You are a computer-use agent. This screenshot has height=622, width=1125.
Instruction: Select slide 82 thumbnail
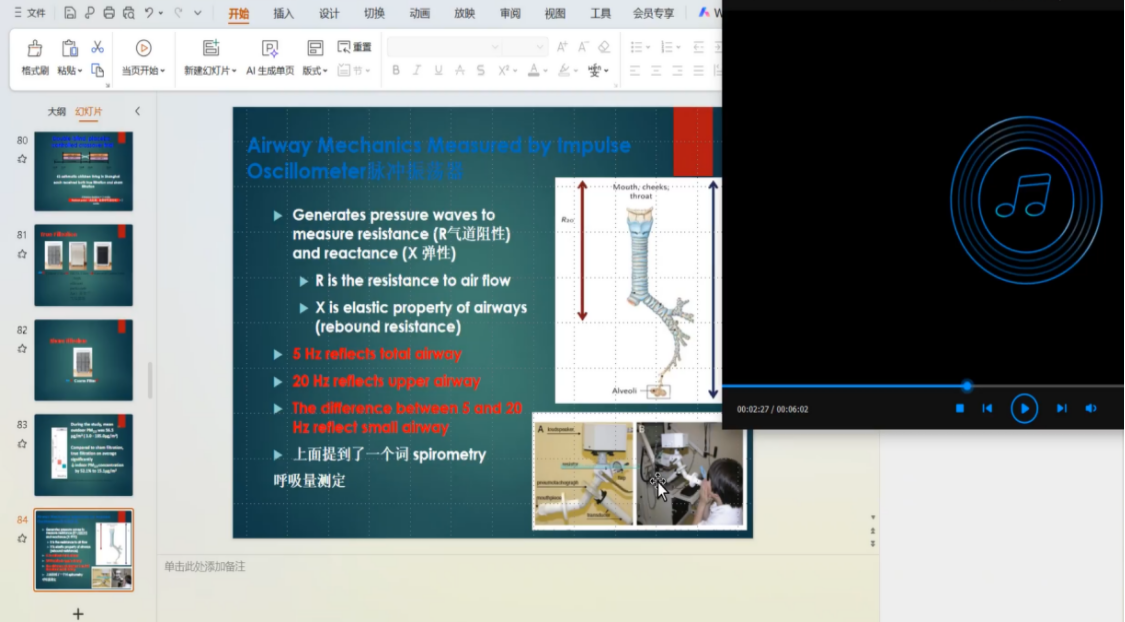pos(83,360)
